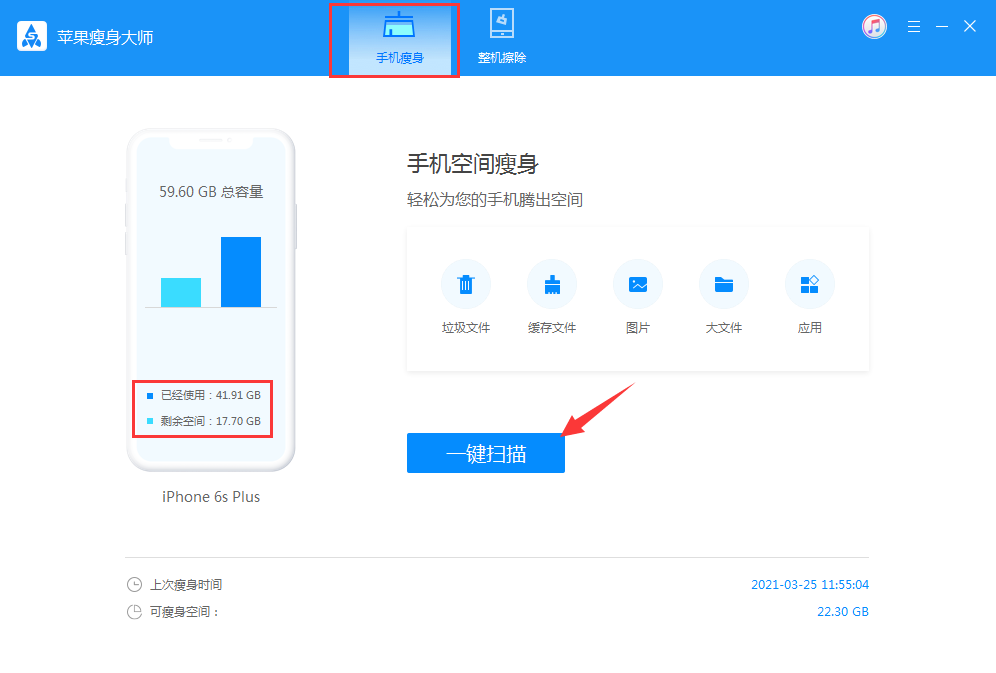
Task: Click the iPhone 6s Plus device name
Action: click(211, 496)
